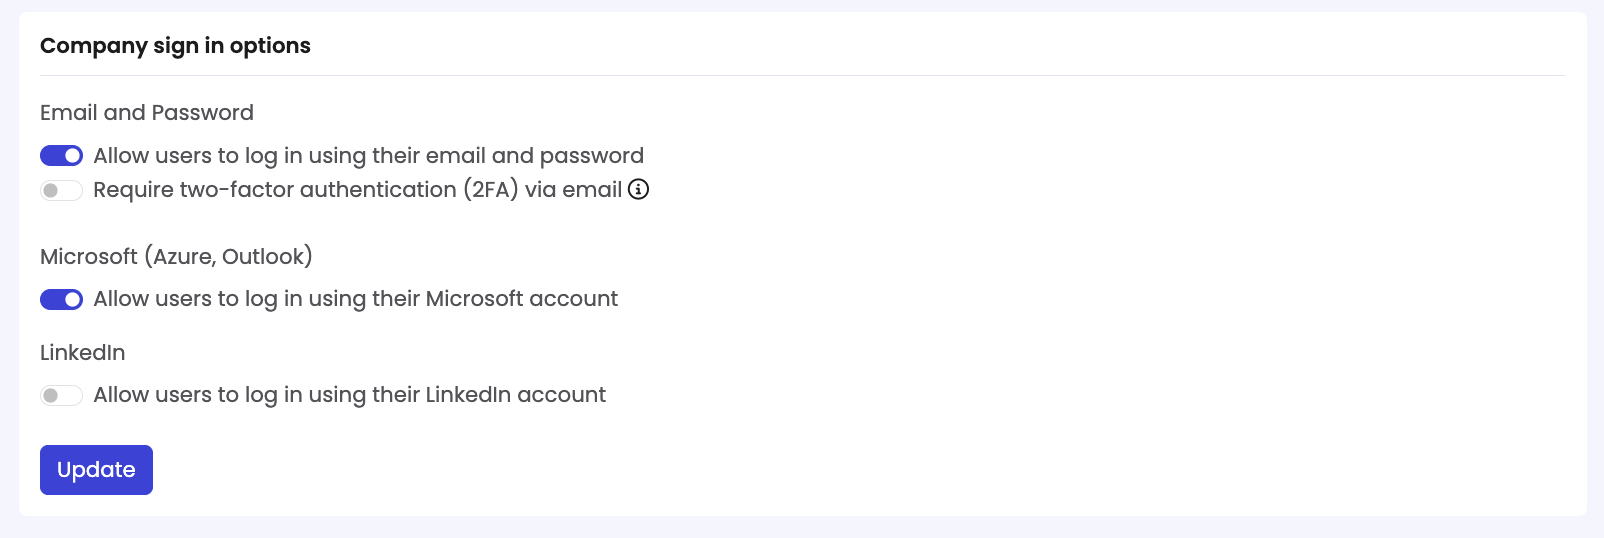Image resolution: width=1604 pixels, height=538 pixels.
Task: Click 'Require two-factor authentication (2FA) via email' label
Action: pos(357,190)
